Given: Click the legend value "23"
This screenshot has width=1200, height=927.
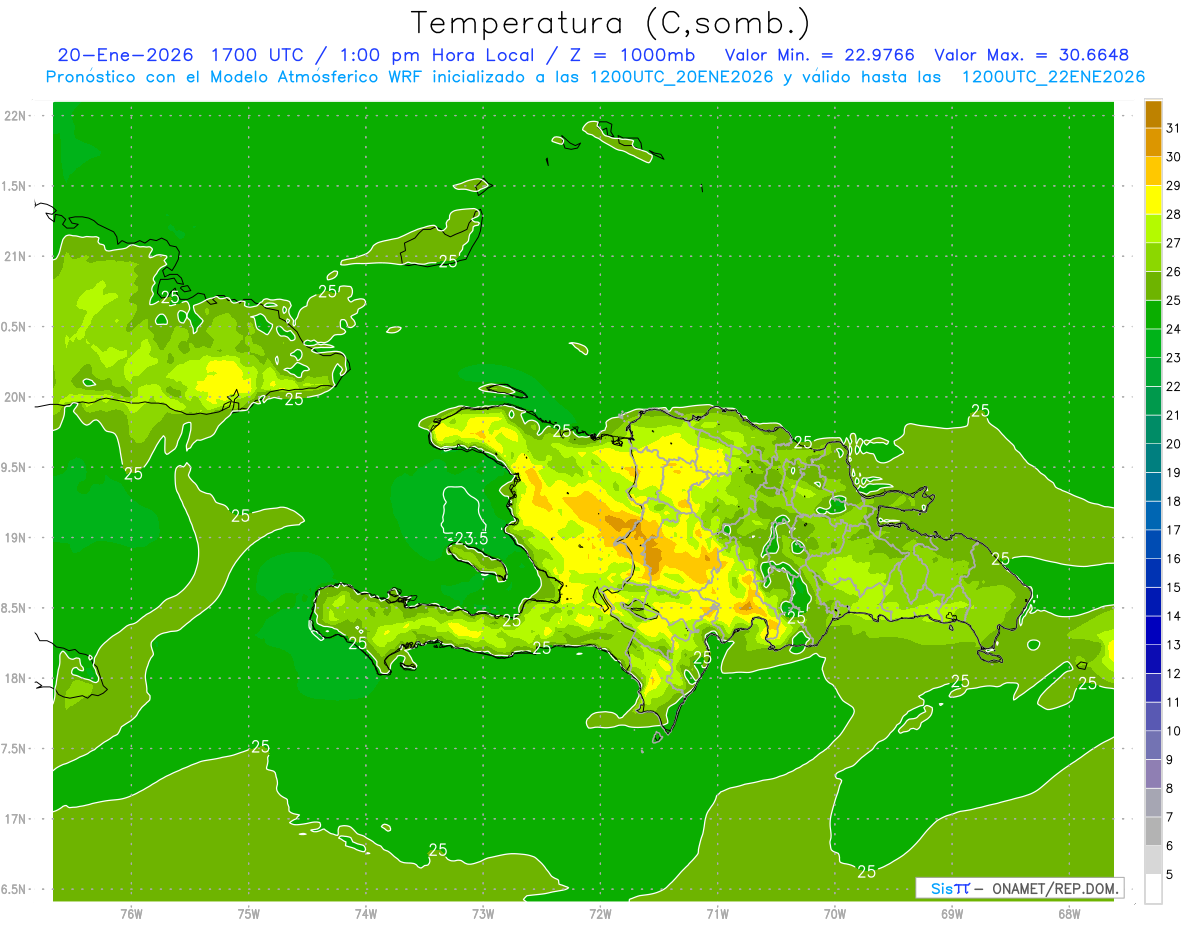Looking at the screenshot, I should (x=1174, y=358).
